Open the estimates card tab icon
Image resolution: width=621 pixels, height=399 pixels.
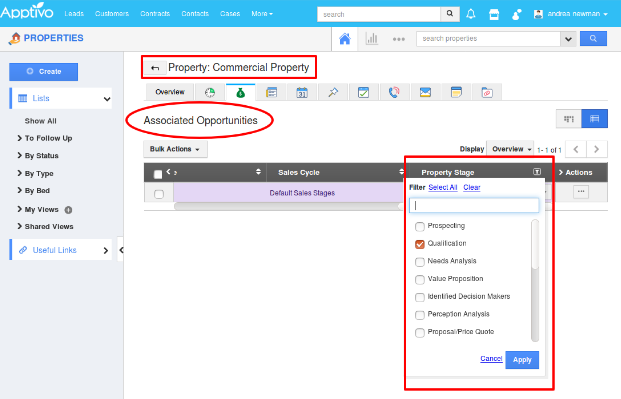tap(271, 92)
